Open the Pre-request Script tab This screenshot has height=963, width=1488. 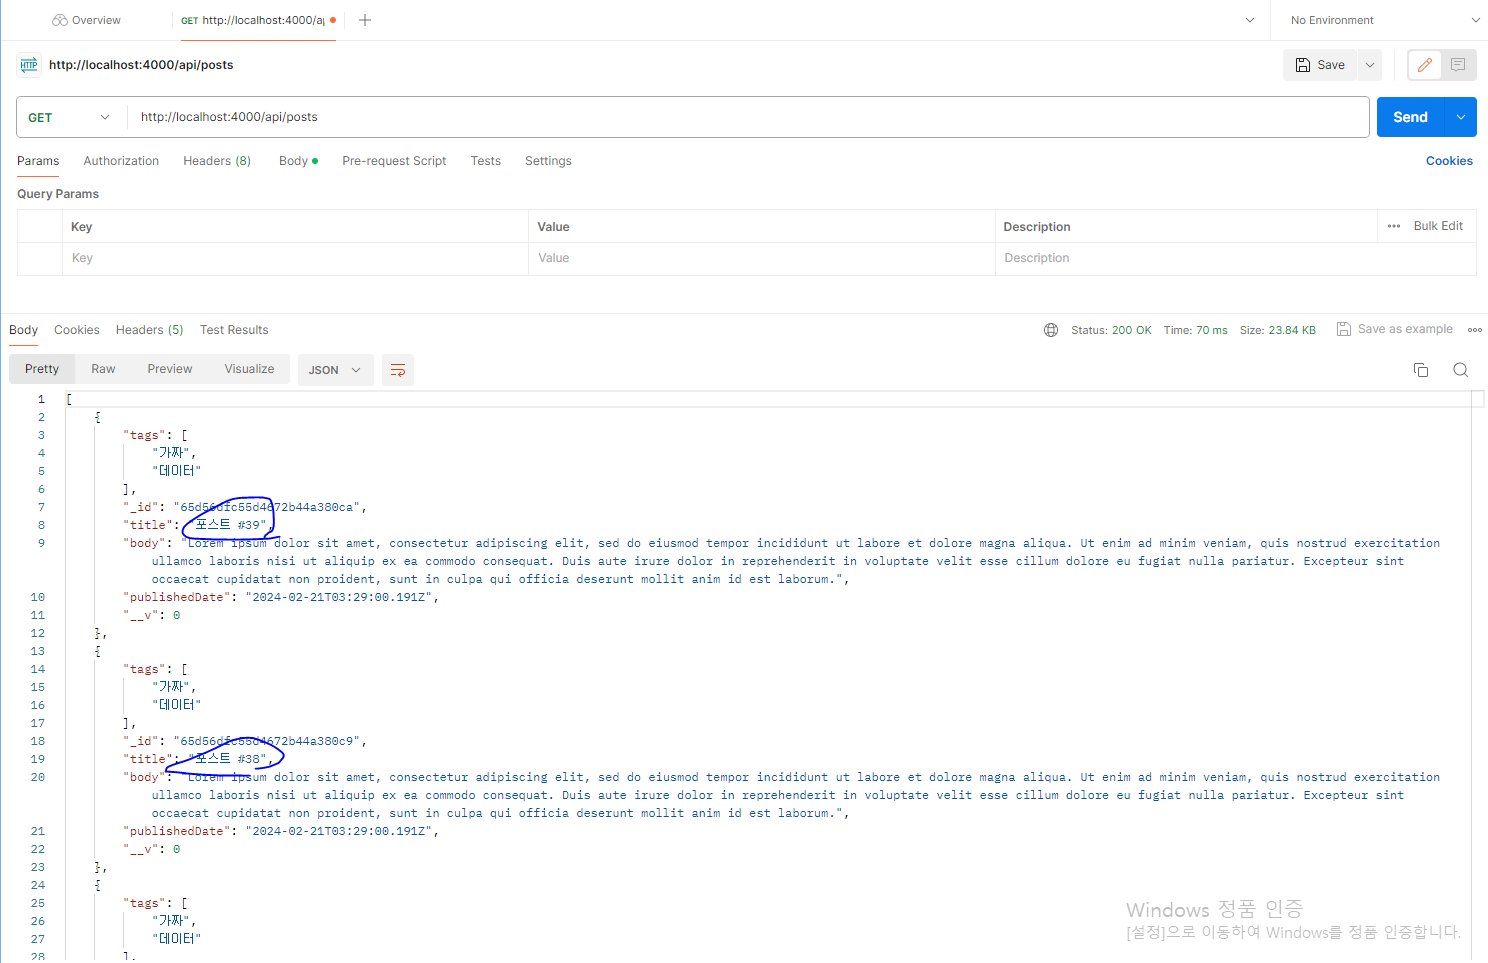click(x=394, y=161)
